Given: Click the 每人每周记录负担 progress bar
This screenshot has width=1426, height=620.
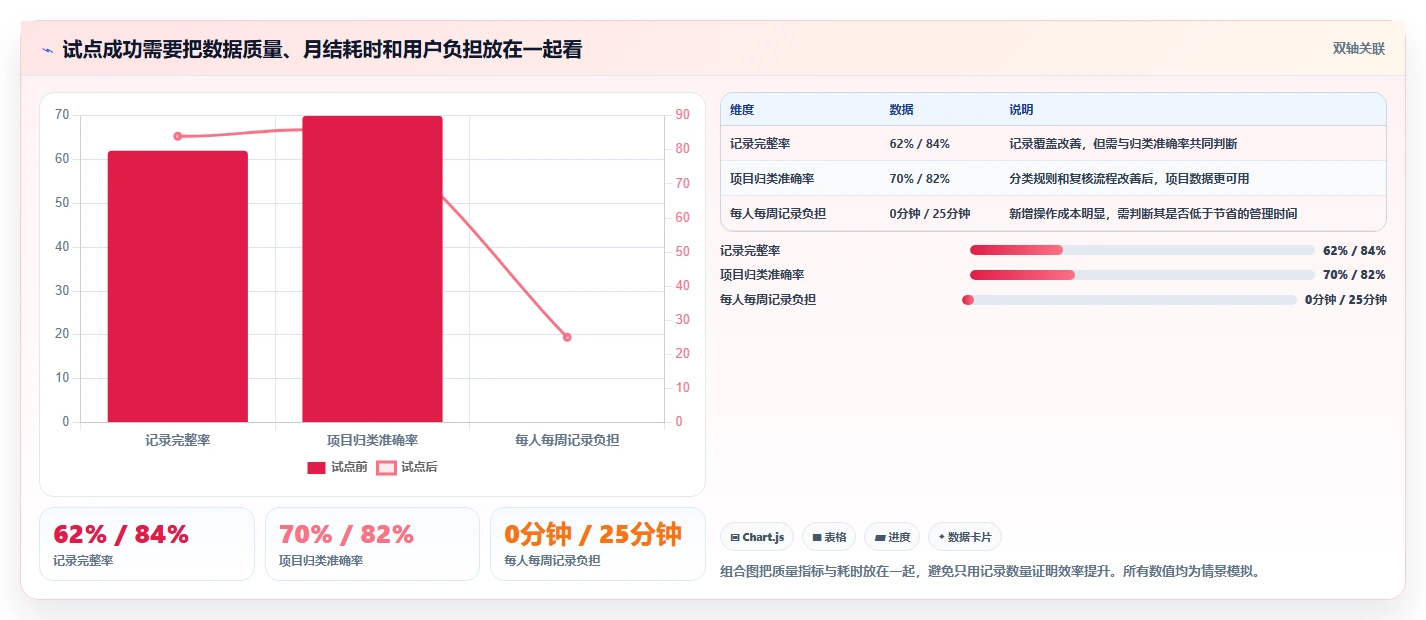Looking at the screenshot, I should 1129,300.
